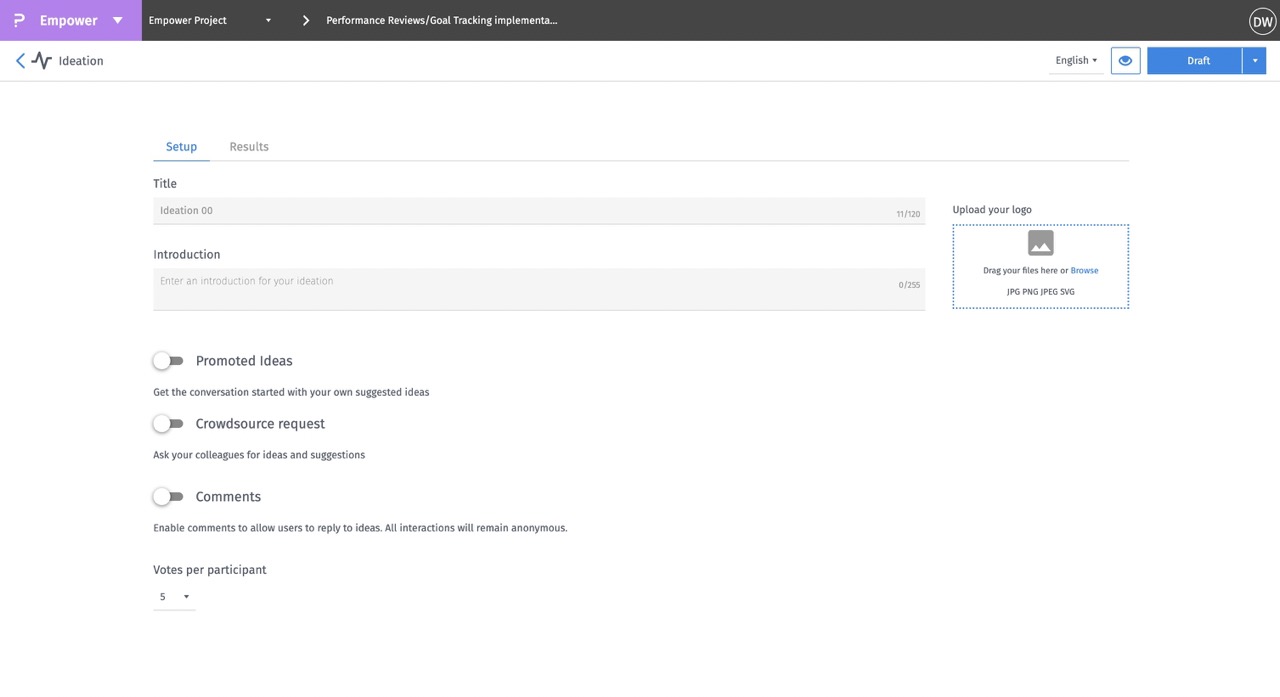Open the DW user avatar menu

point(1262,21)
